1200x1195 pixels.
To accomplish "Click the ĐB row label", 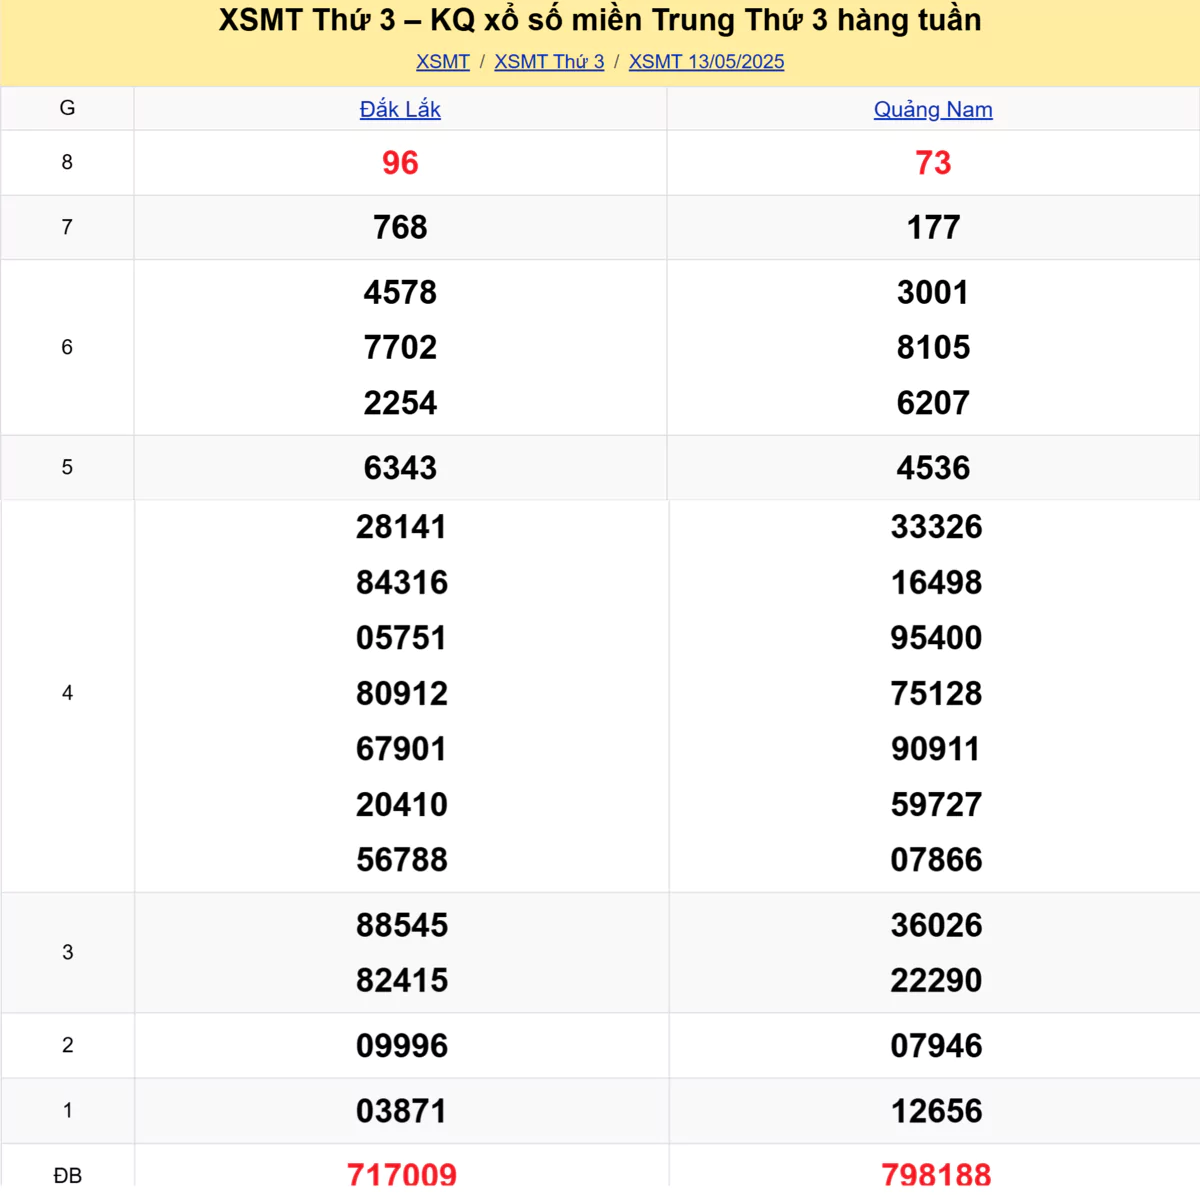I will coord(67,1175).
